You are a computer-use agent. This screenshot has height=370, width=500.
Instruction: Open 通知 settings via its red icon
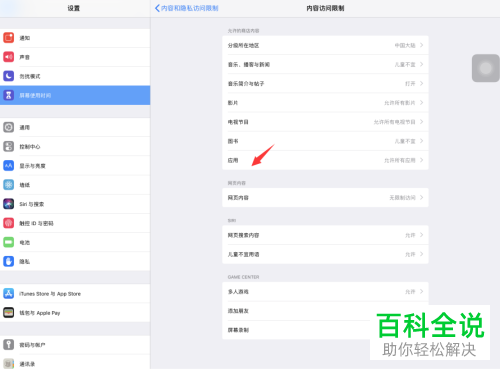click(x=9, y=38)
